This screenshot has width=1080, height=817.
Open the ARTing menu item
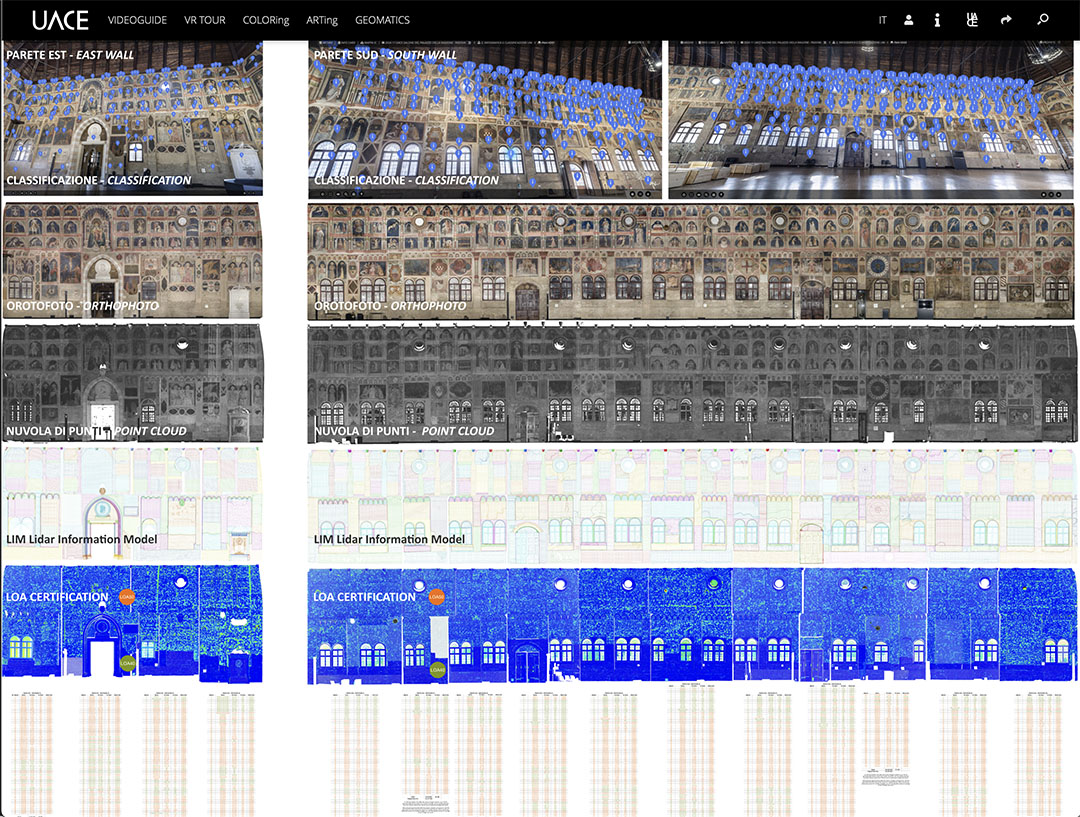pyautogui.click(x=322, y=20)
